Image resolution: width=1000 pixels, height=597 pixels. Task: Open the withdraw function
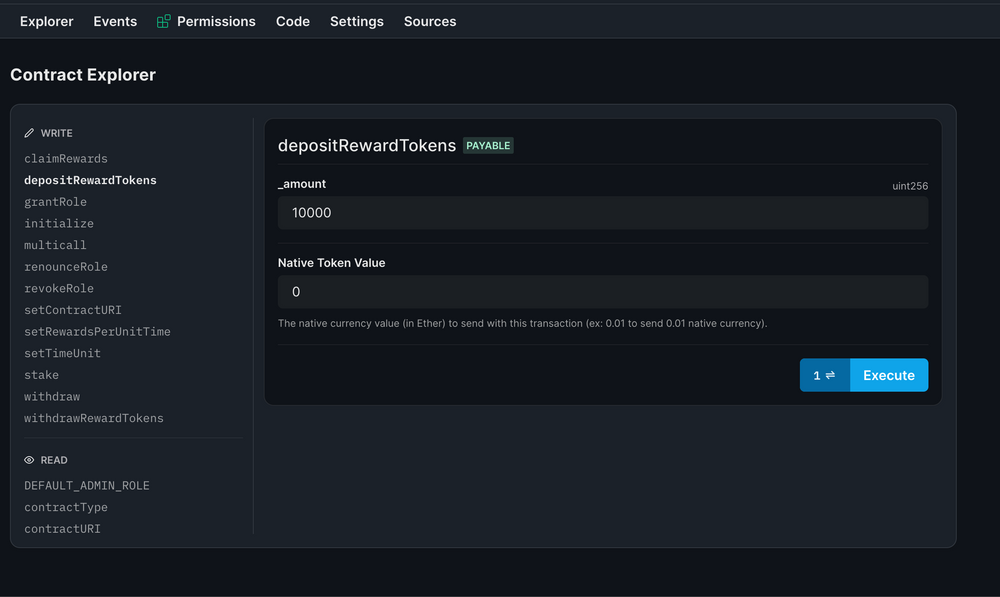pyautogui.click(x=52, y=396)
